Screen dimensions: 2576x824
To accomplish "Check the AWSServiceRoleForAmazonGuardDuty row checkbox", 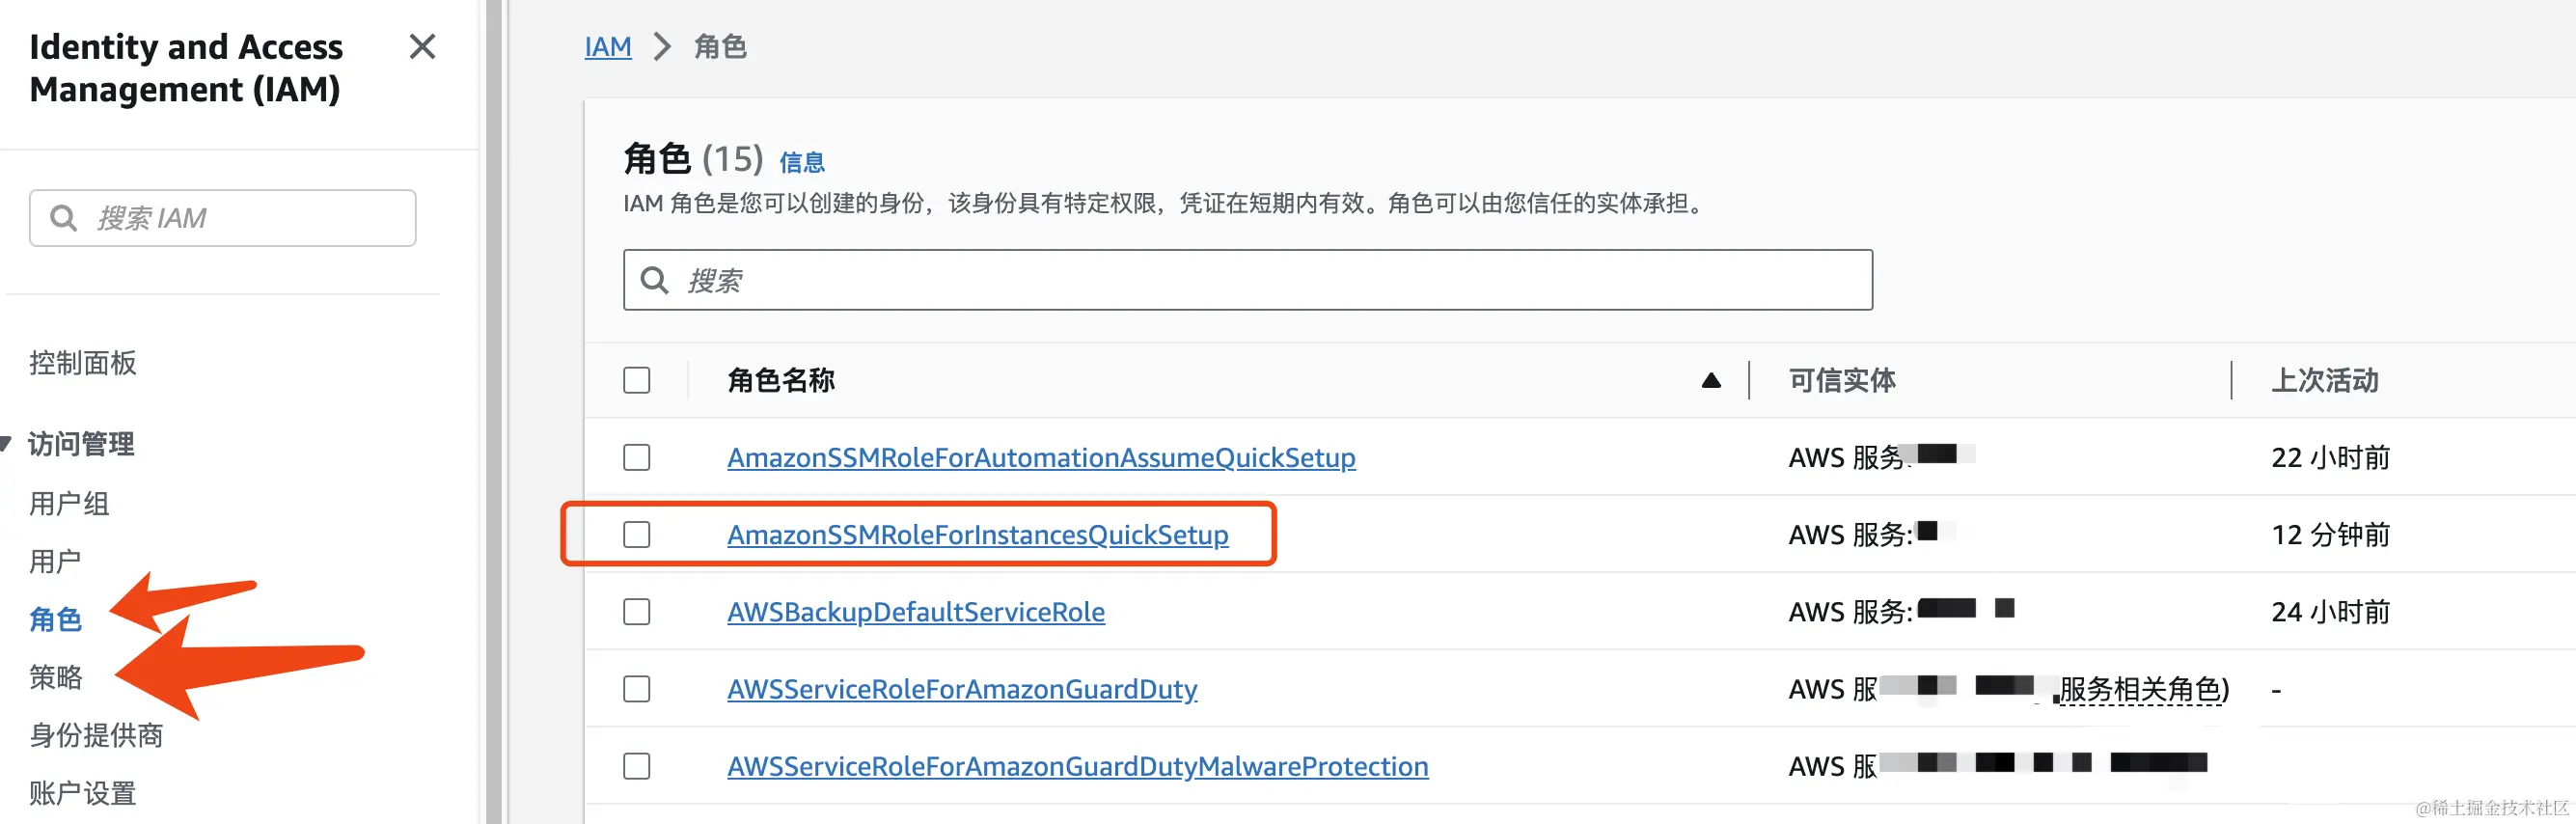I will (x=636, y=689).
